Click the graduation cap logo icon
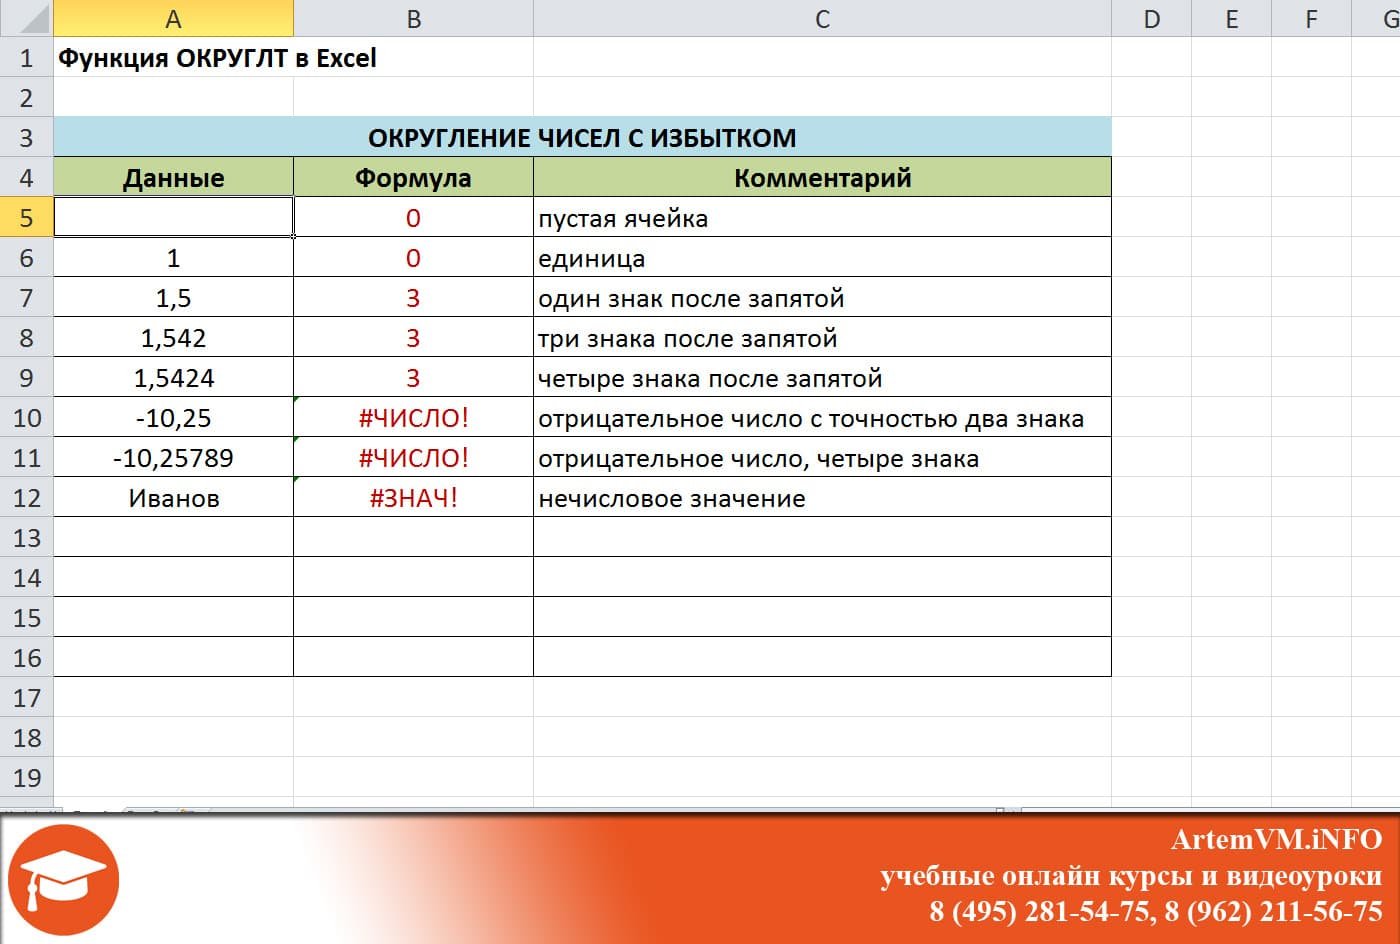This screenshot has width=1400, height=944. coord(63,880)
